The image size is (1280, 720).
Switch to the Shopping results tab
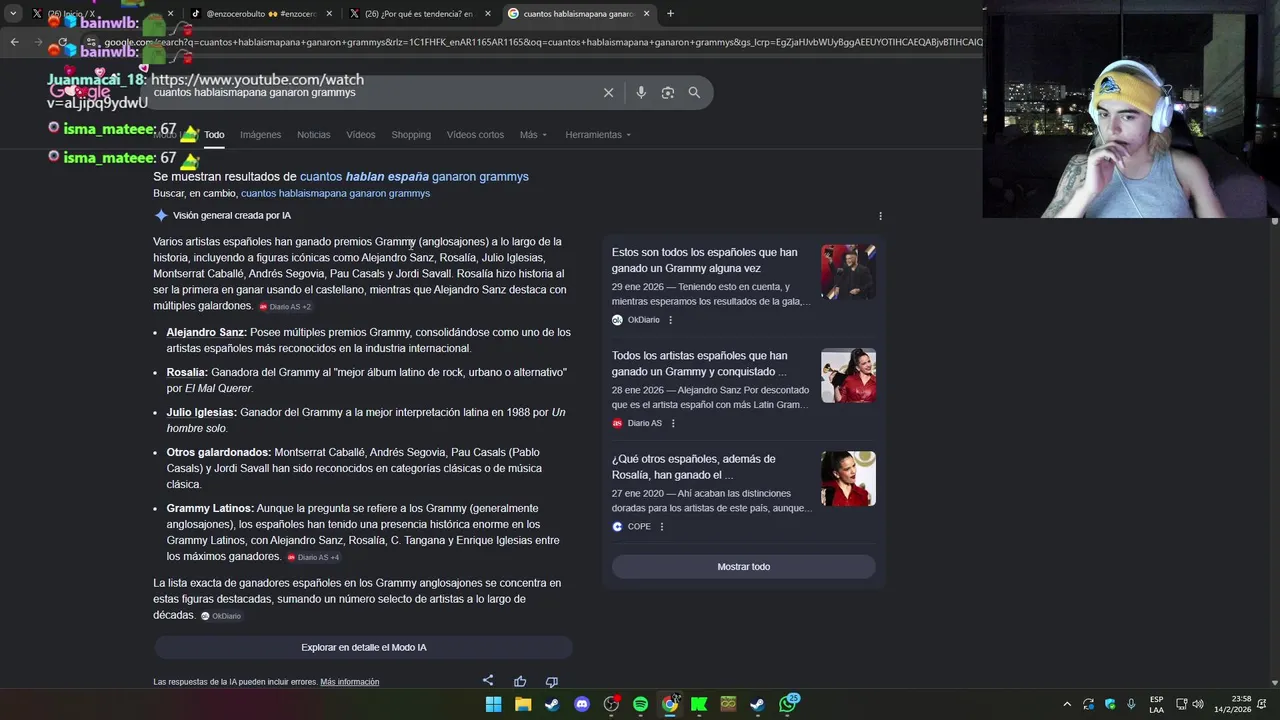pyautogui.click(x=411, y=135)
